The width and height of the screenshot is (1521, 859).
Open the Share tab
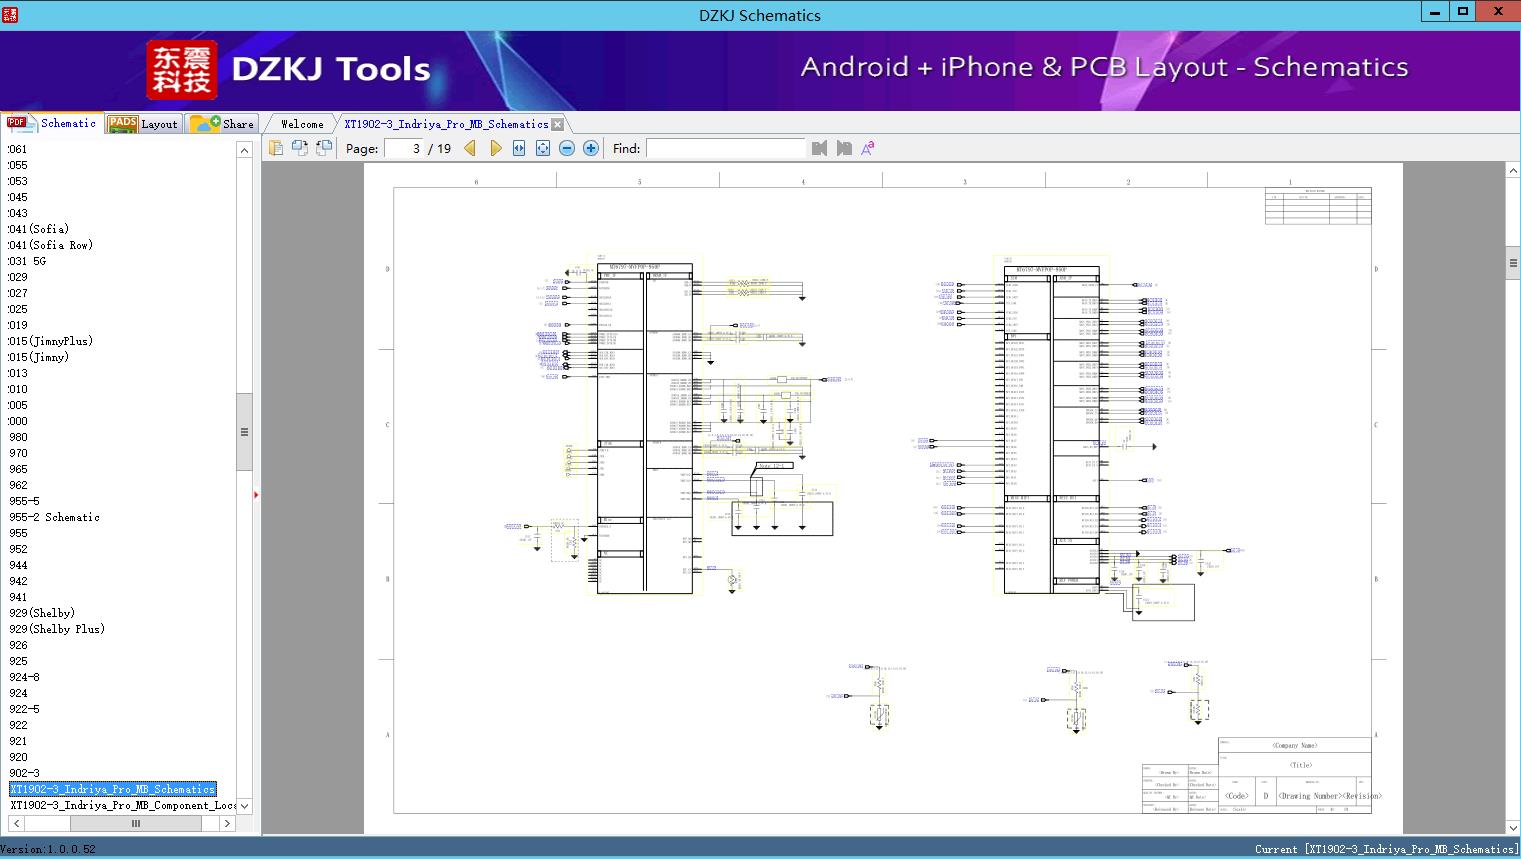[x=223, y=124]
